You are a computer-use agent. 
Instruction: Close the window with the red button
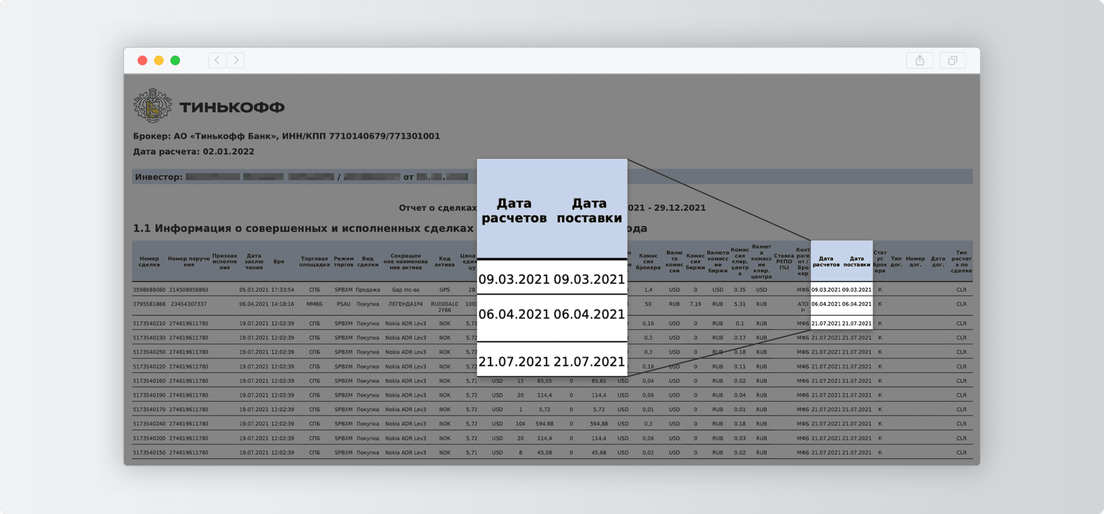click(x=142, y=61)
